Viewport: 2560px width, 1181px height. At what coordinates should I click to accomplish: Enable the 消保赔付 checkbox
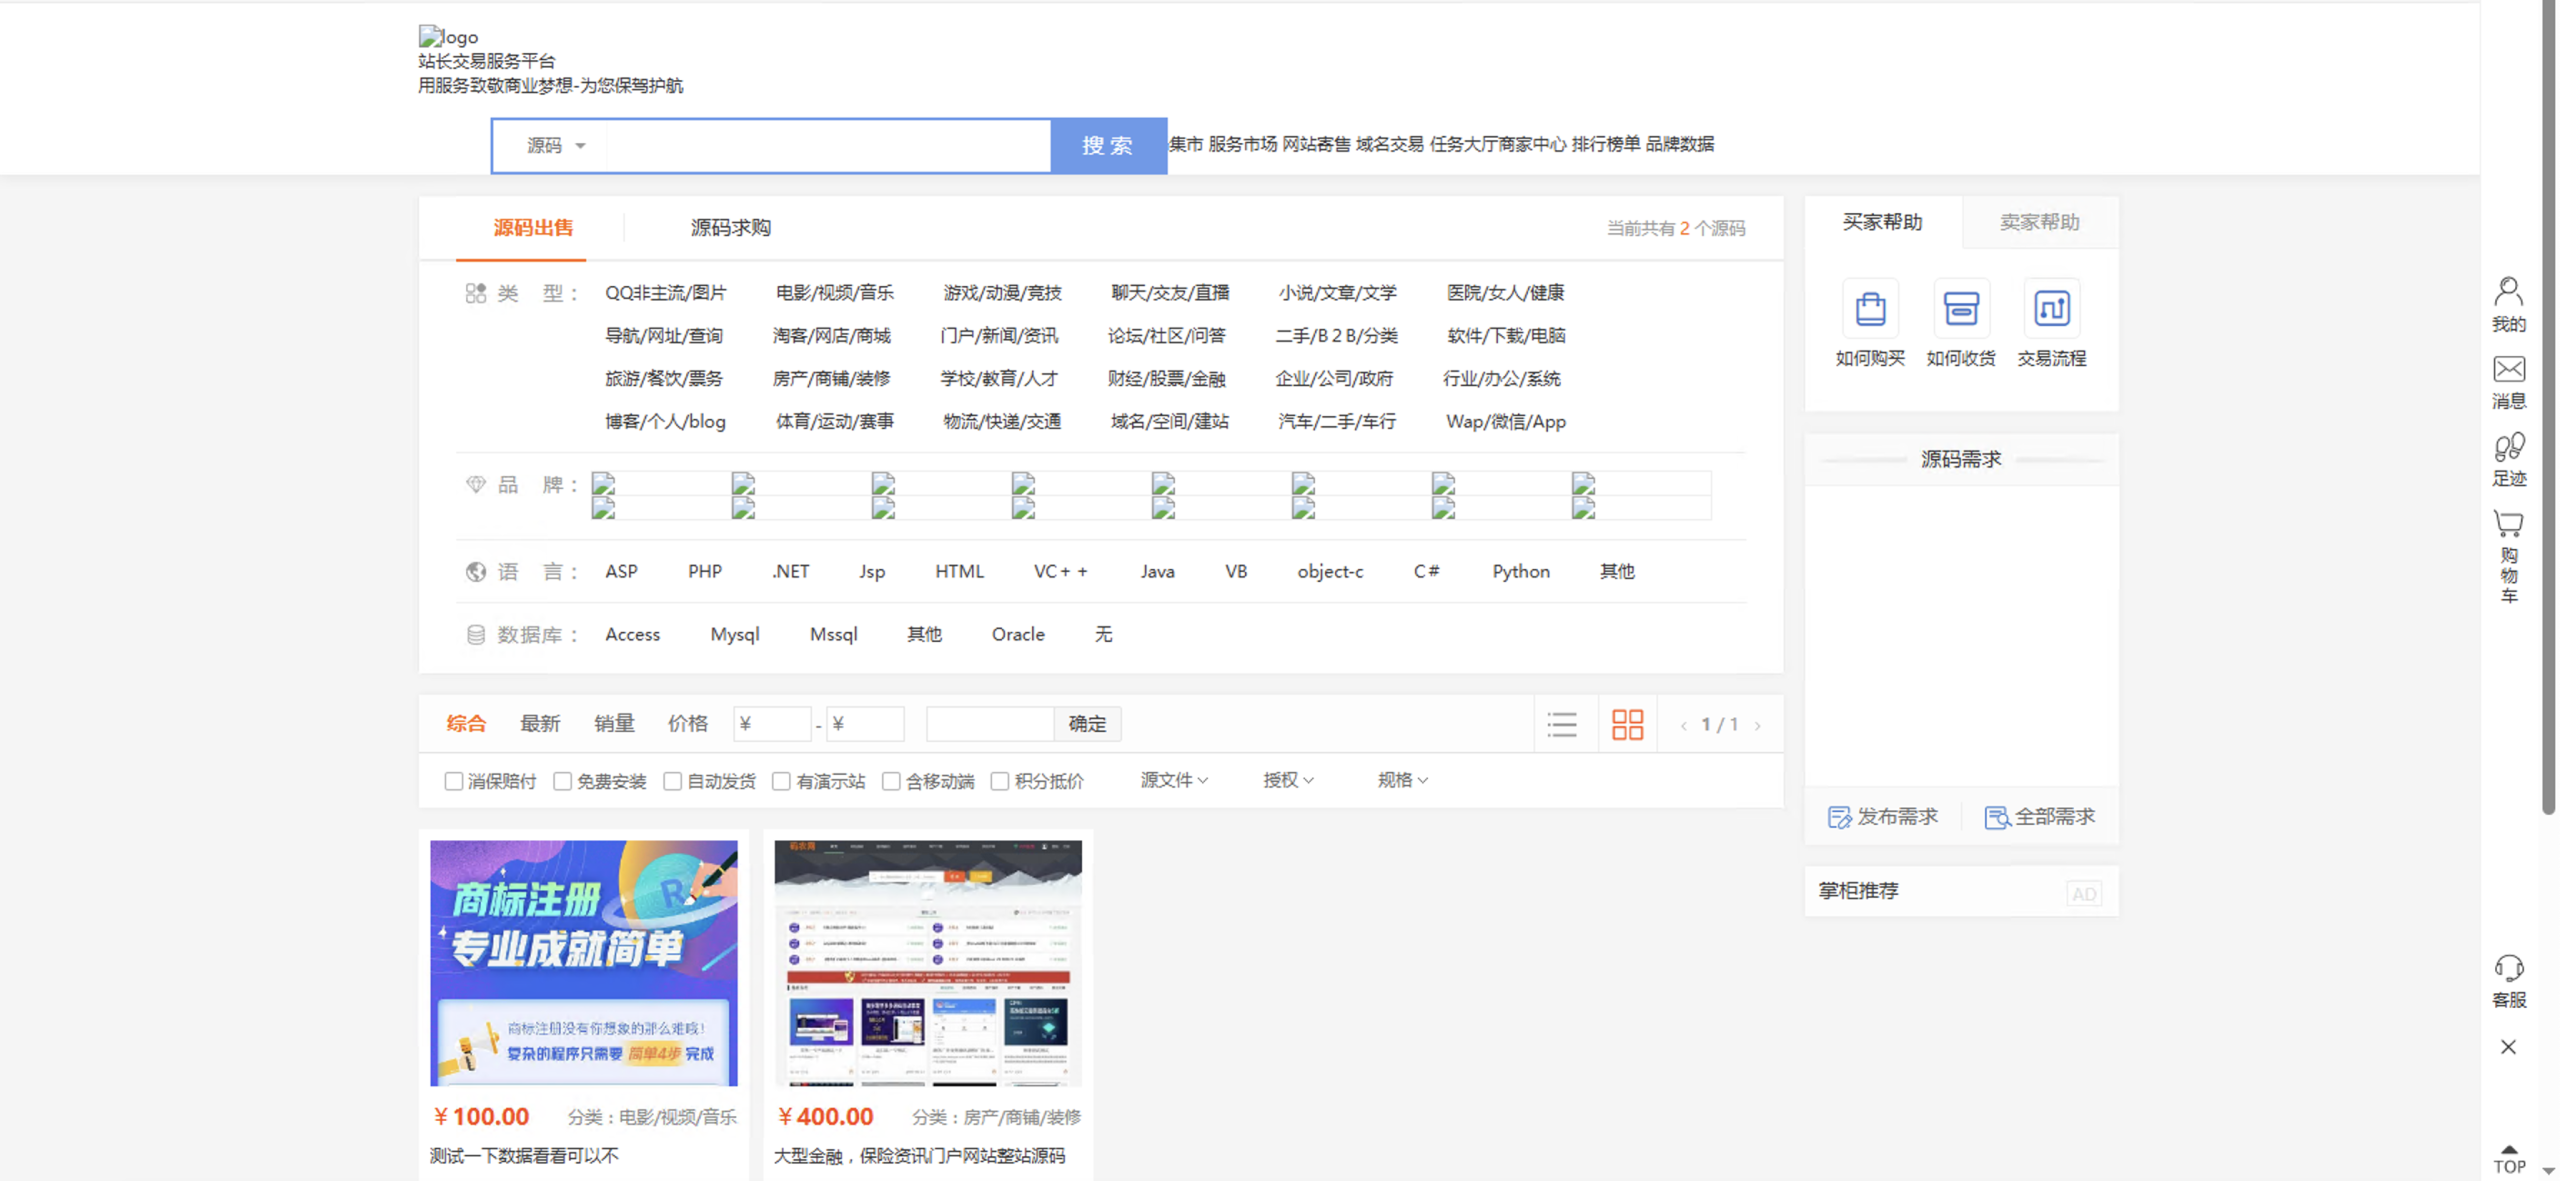click(454, 781)
